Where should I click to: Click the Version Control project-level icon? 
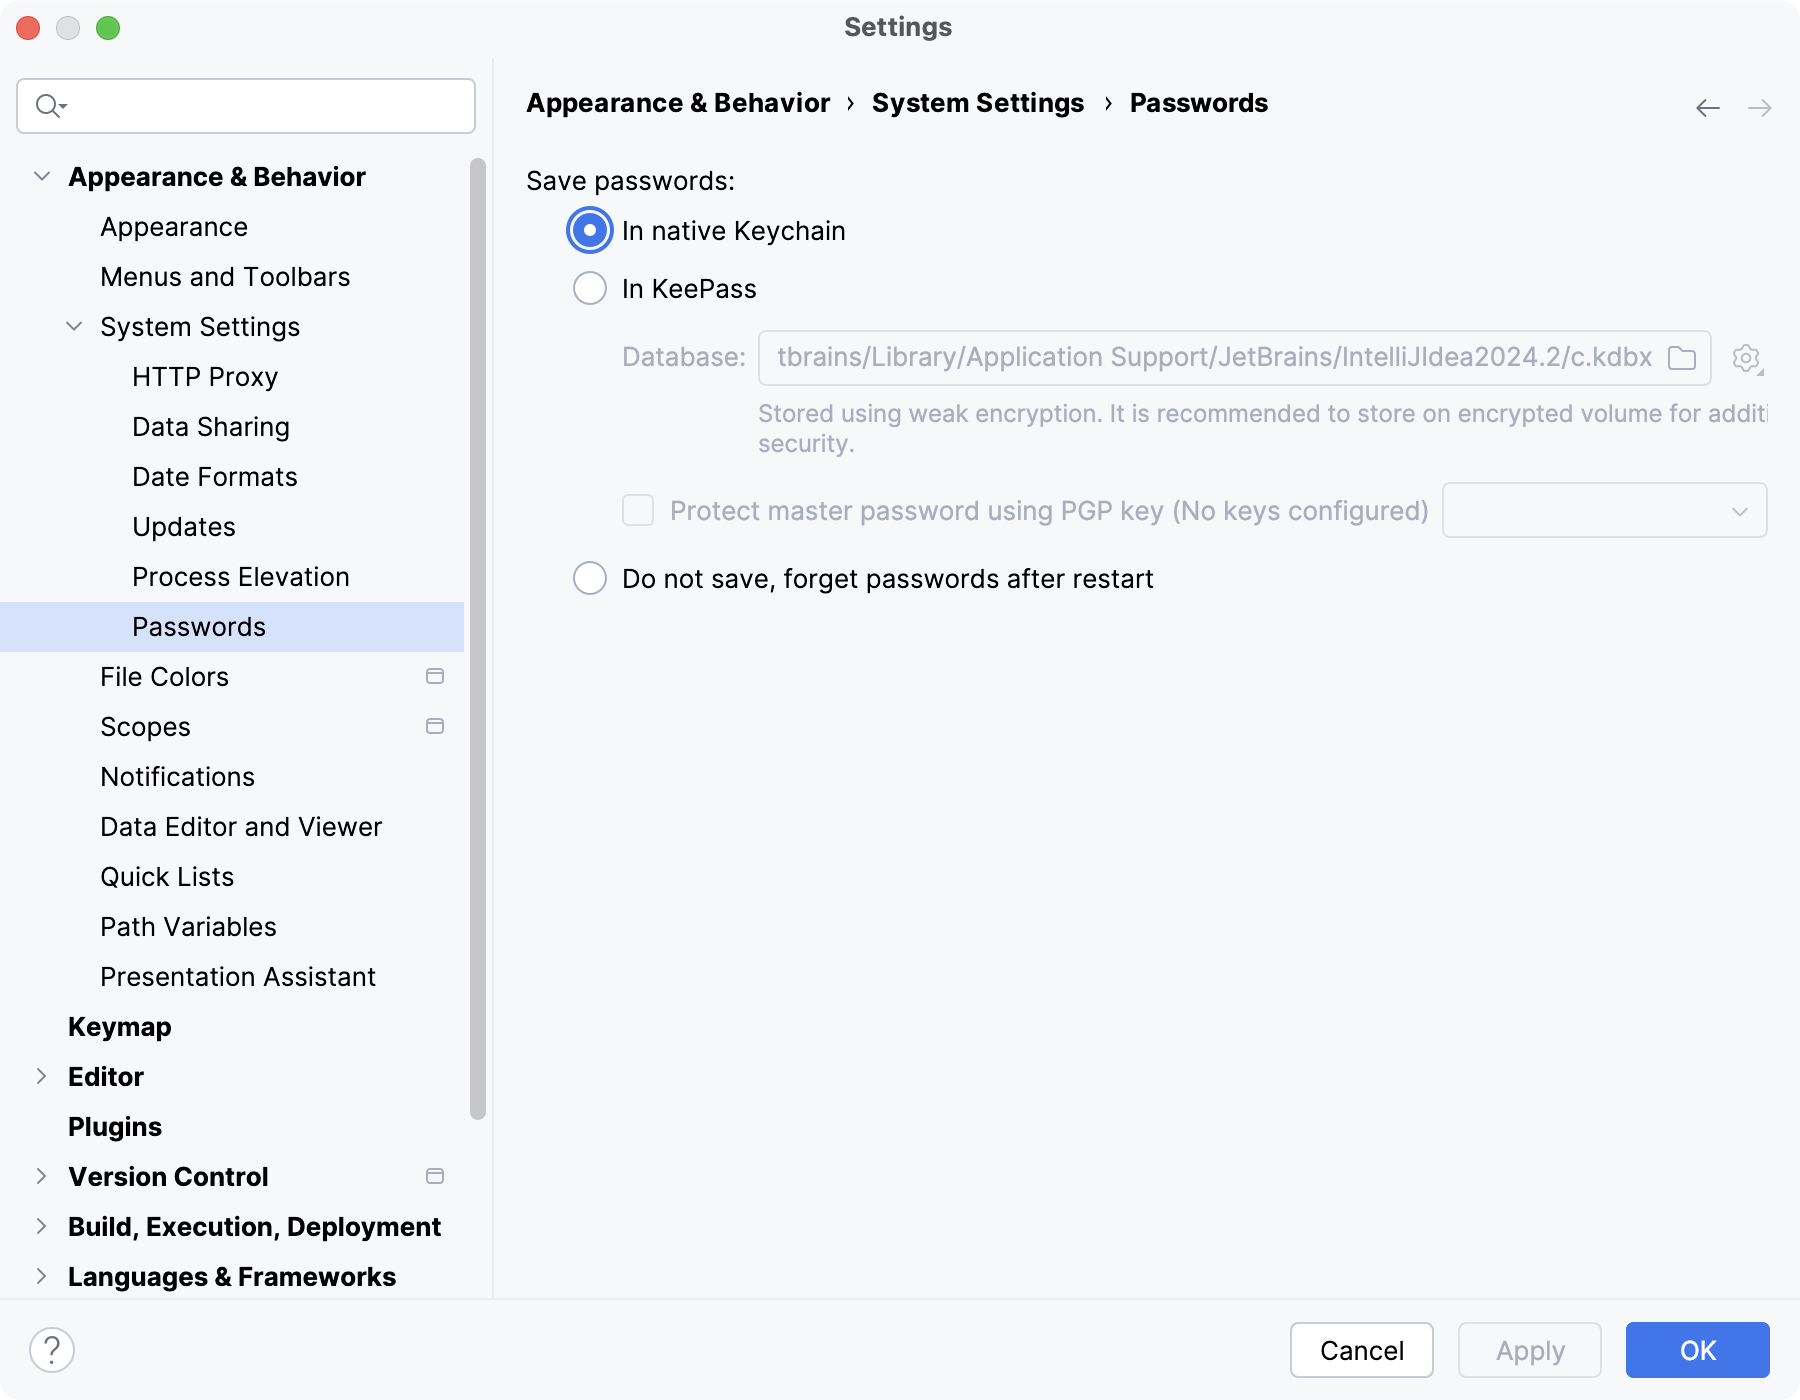click(x=435, y=1177)
